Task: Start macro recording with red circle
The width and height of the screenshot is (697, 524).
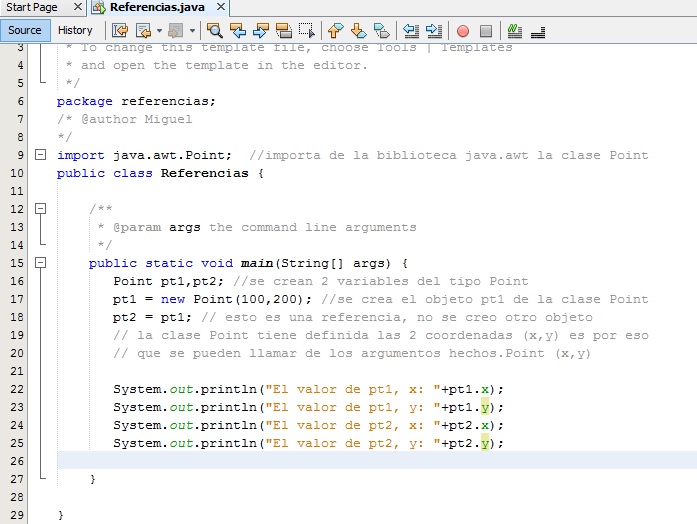Action: 463,30
